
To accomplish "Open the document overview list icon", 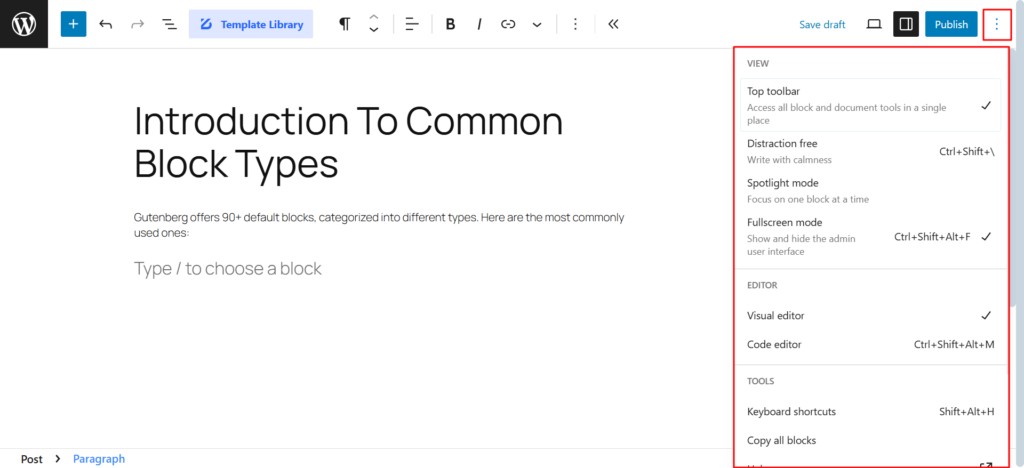I will tap(169, 24).
